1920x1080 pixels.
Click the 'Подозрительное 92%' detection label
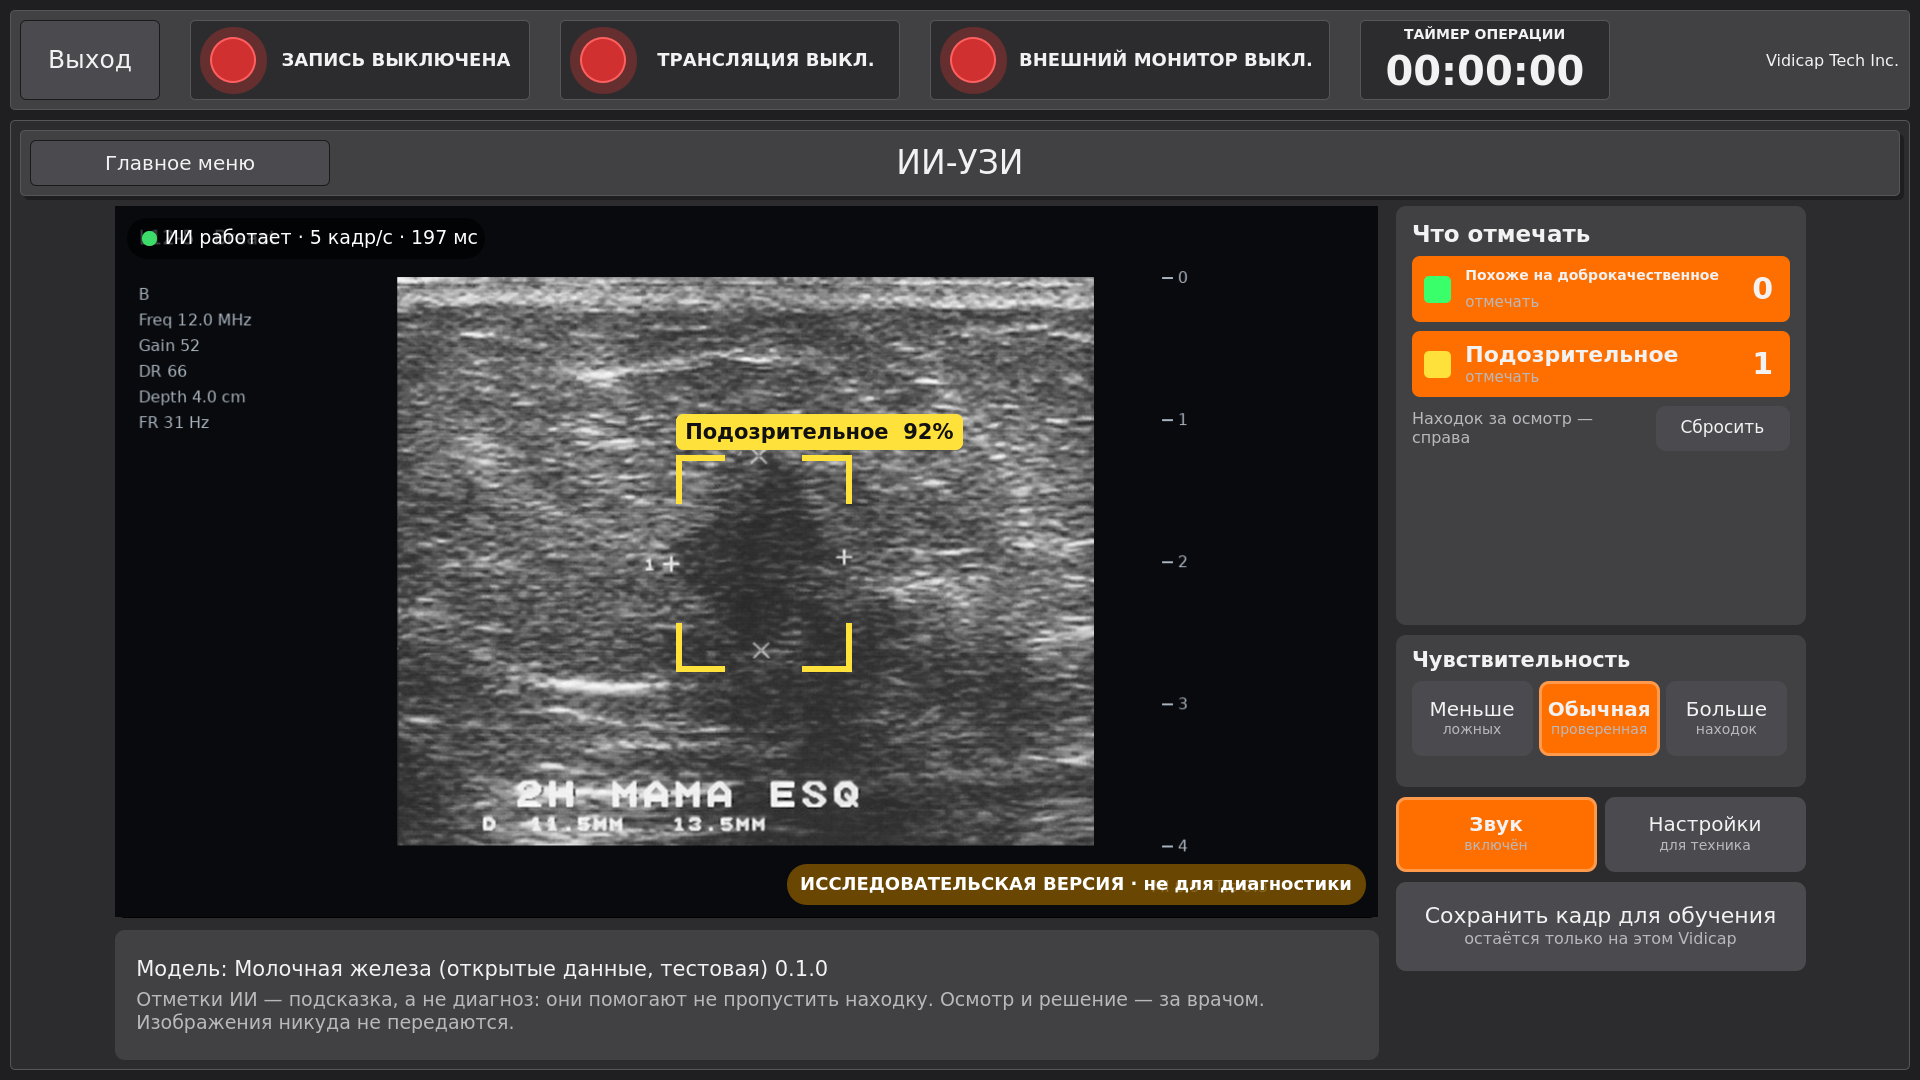819,432
